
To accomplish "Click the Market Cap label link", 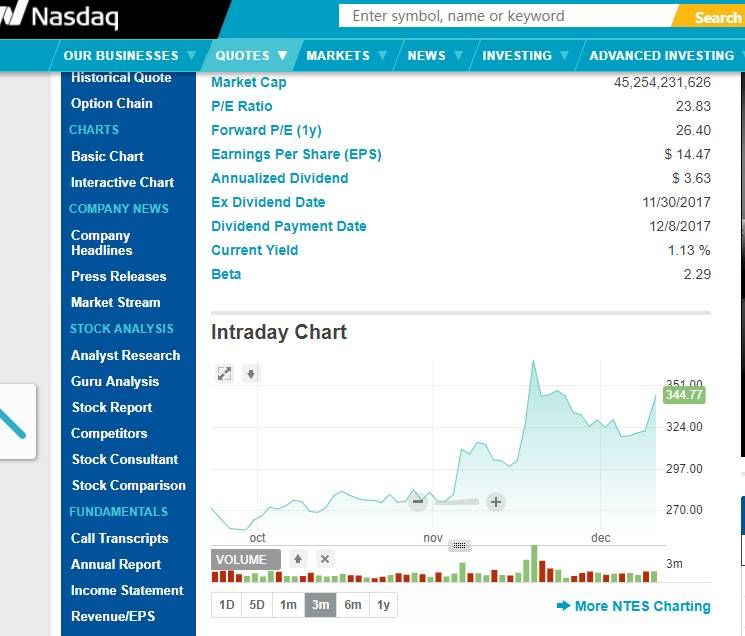I will pyautogui.click(x=249, y=82).
